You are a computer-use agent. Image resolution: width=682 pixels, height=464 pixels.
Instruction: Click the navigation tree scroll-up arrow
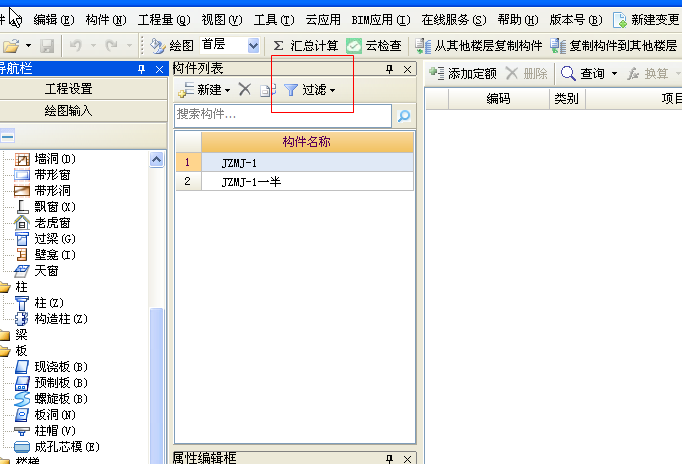coord(157,160)
